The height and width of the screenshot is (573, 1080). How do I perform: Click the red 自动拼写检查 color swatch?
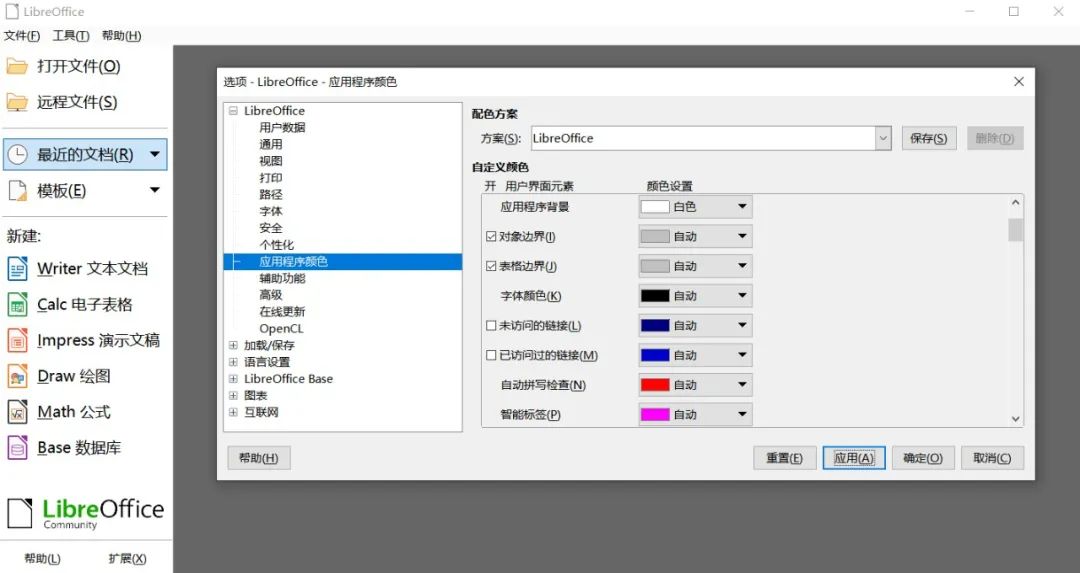point(655,384)
